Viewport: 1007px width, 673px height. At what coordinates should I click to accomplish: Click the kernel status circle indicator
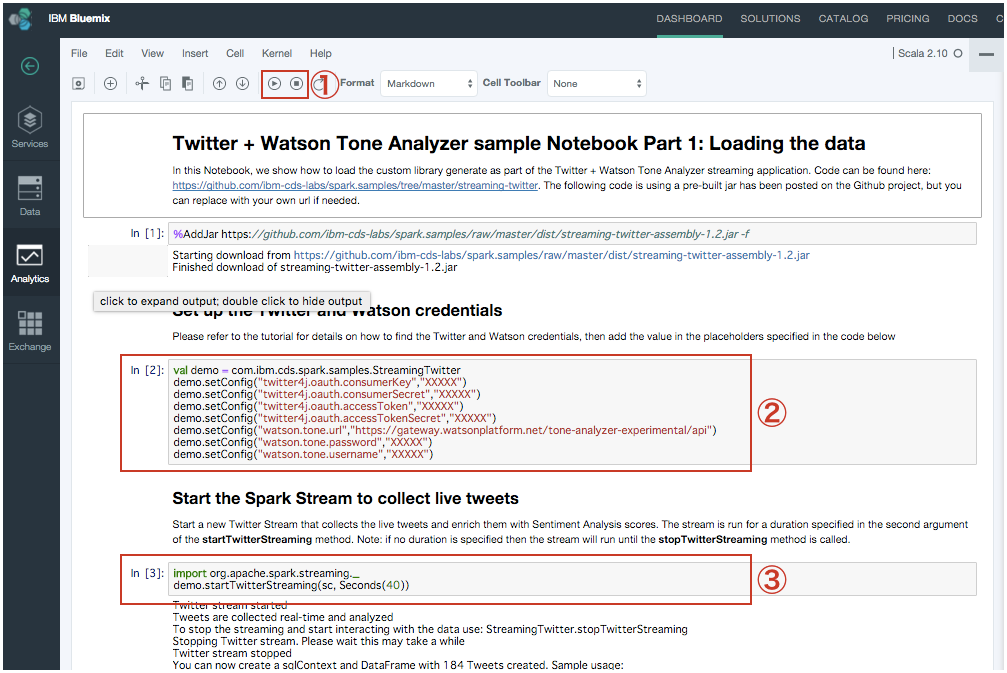[958, 53]
